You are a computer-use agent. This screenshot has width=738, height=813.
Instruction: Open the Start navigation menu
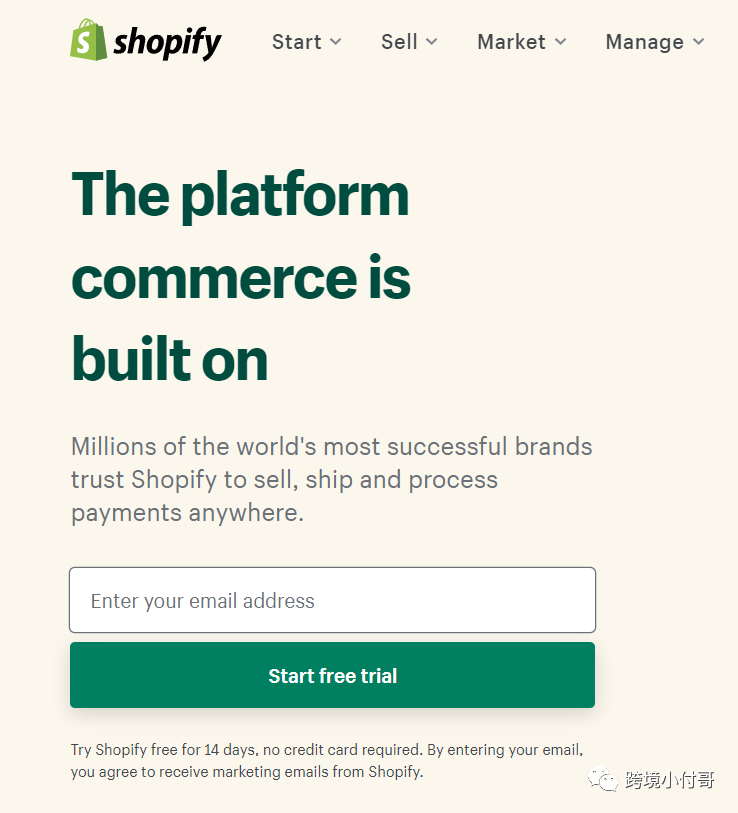click(x=297, y=42)
